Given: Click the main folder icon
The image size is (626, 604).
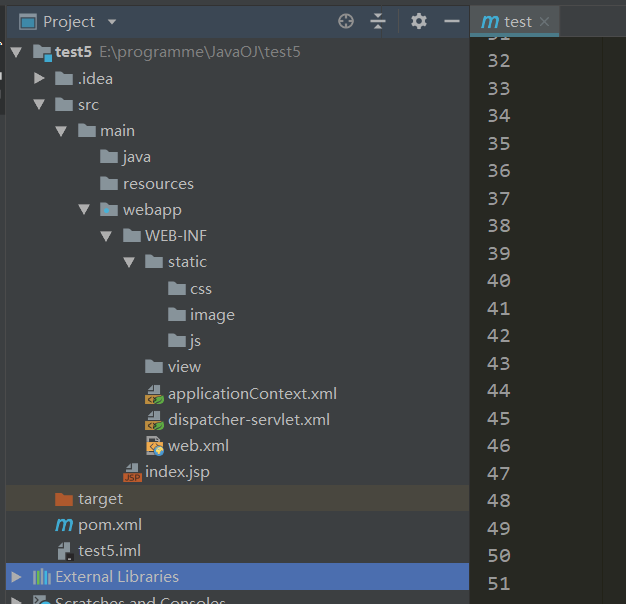Looking at the screenshot, I should pyautogui.click(x=87, y=131).
